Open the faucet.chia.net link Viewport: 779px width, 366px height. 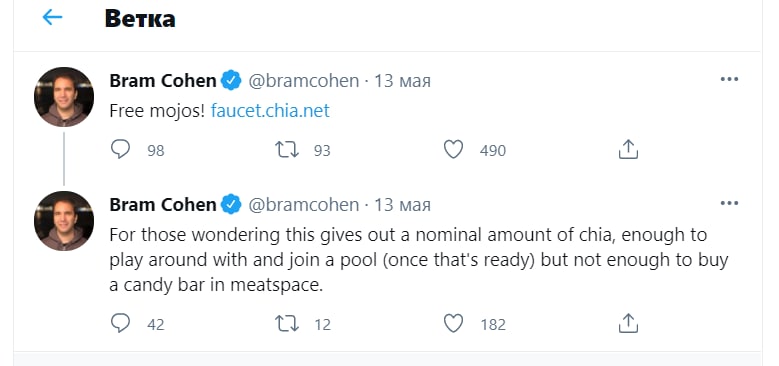click(x=270, y=110)
